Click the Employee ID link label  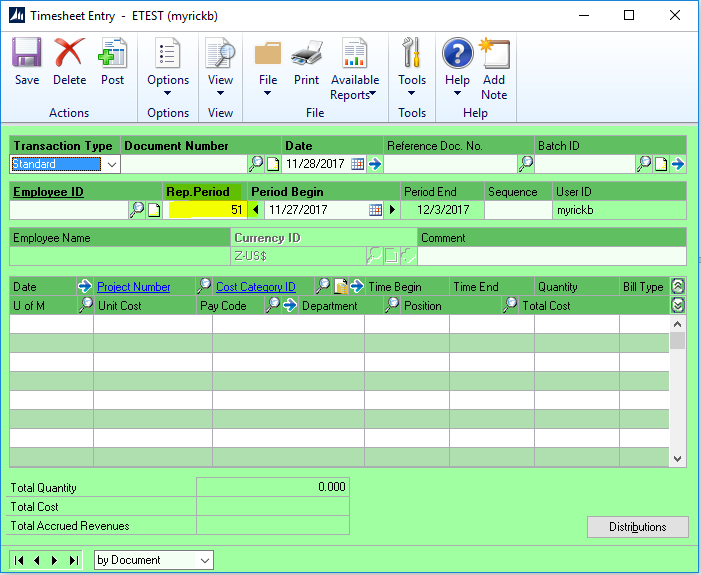48,192
